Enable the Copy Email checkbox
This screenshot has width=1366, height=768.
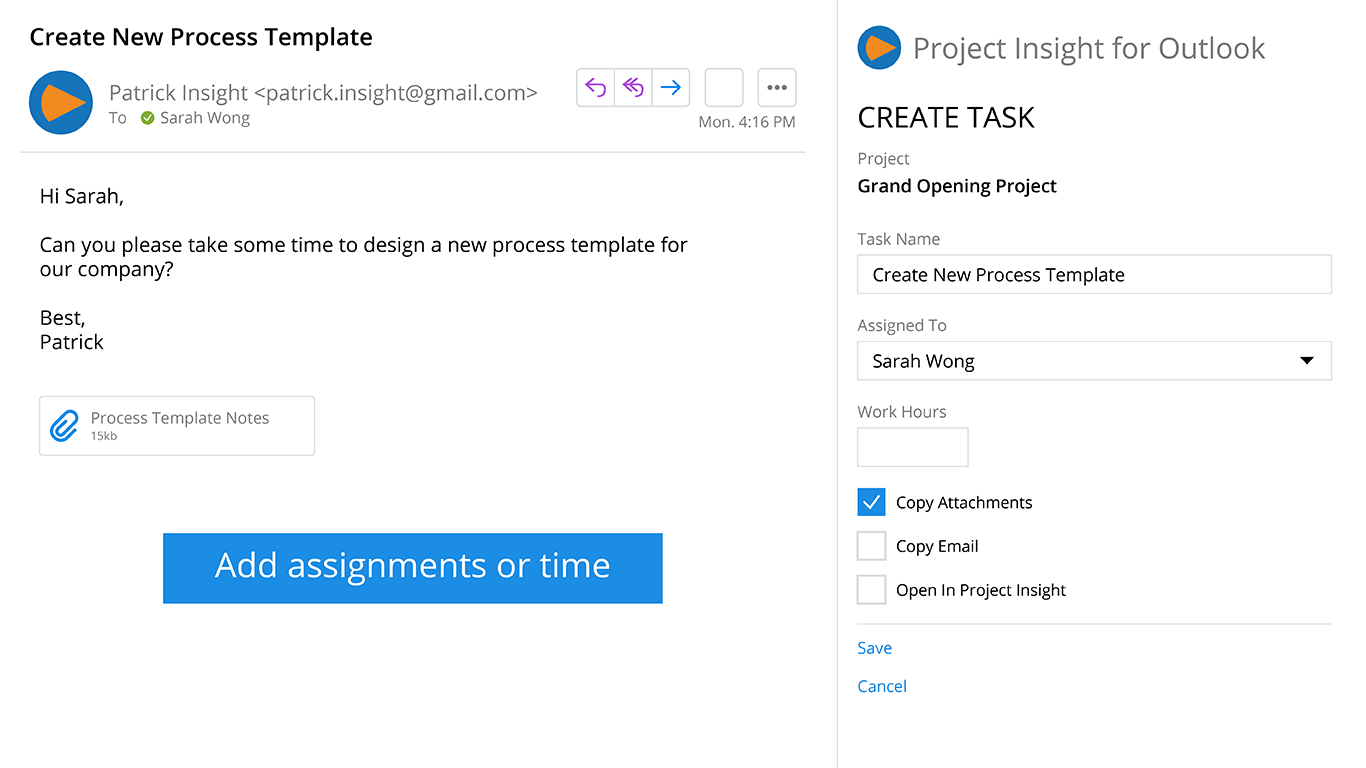872,546
